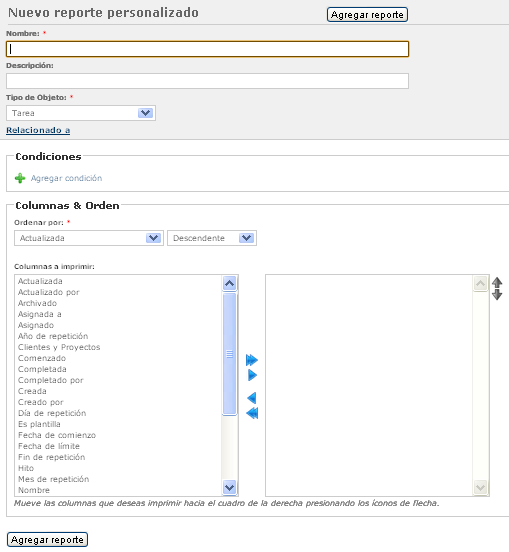Select 'Clientes y Proyectos' in columns list
The image size is (509, 552).
click(x=59, y=347)
